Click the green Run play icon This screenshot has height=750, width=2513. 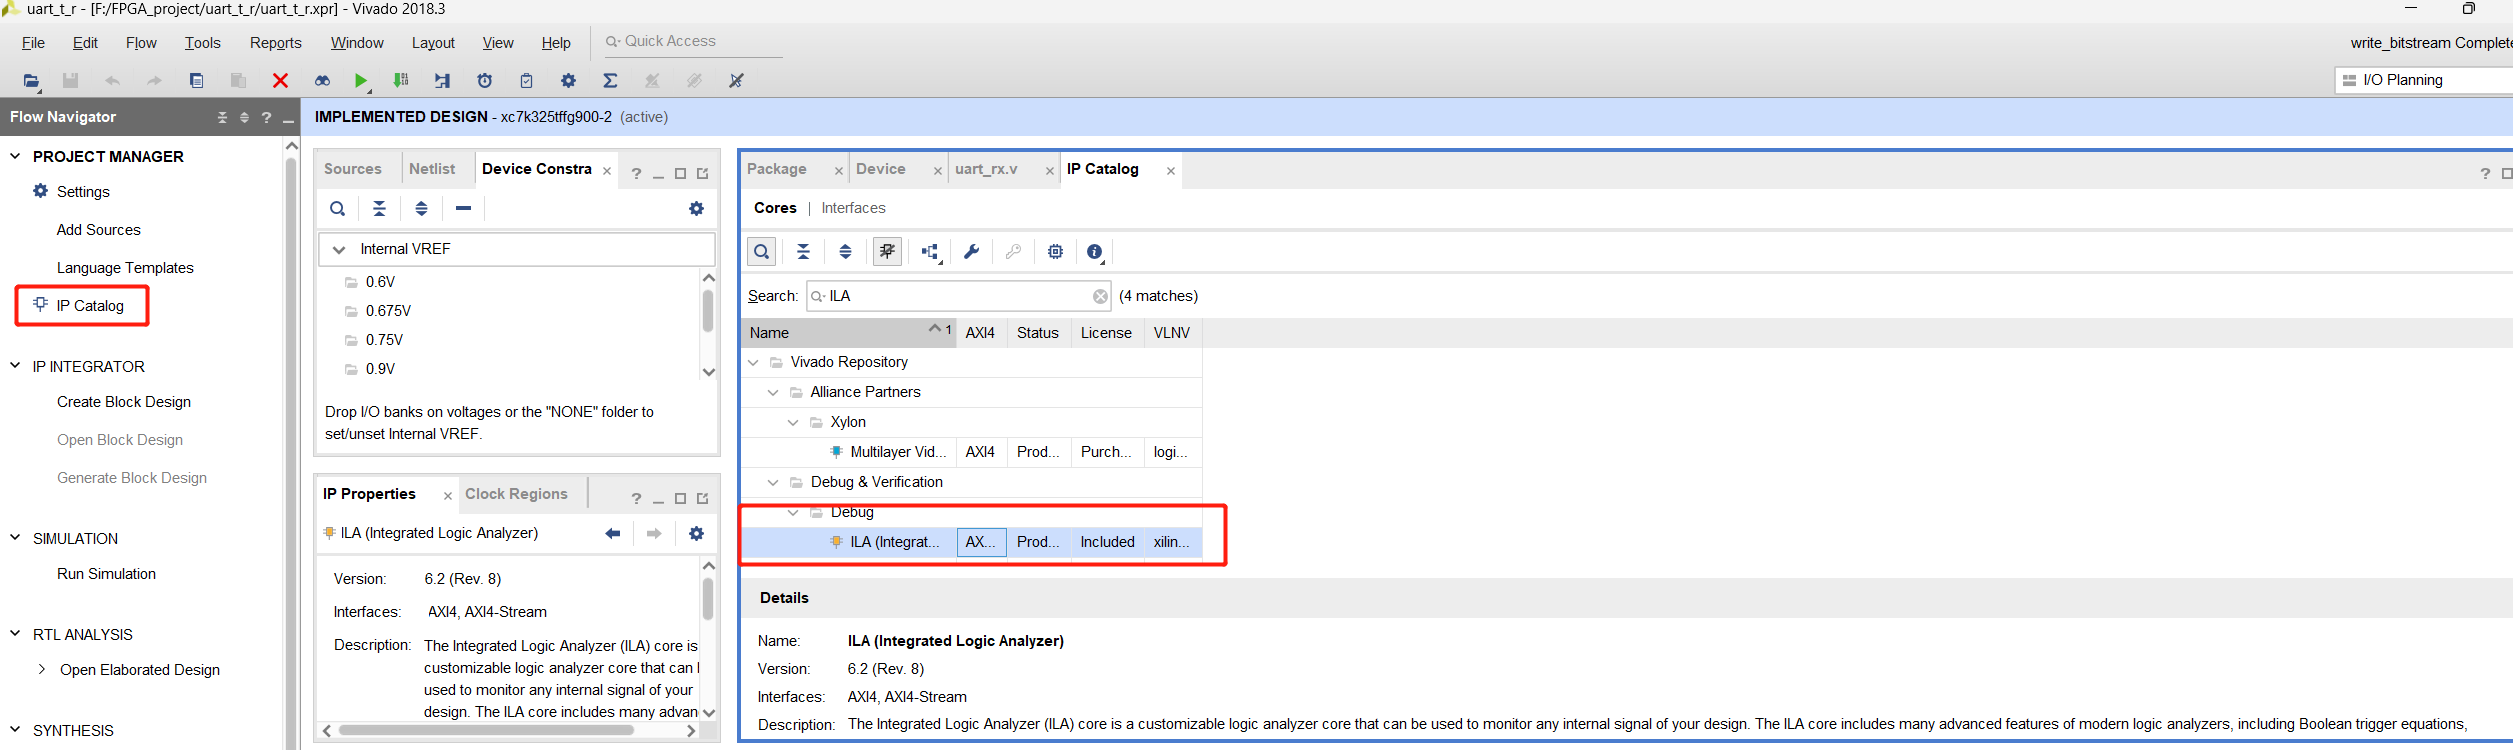click(361, 81)
